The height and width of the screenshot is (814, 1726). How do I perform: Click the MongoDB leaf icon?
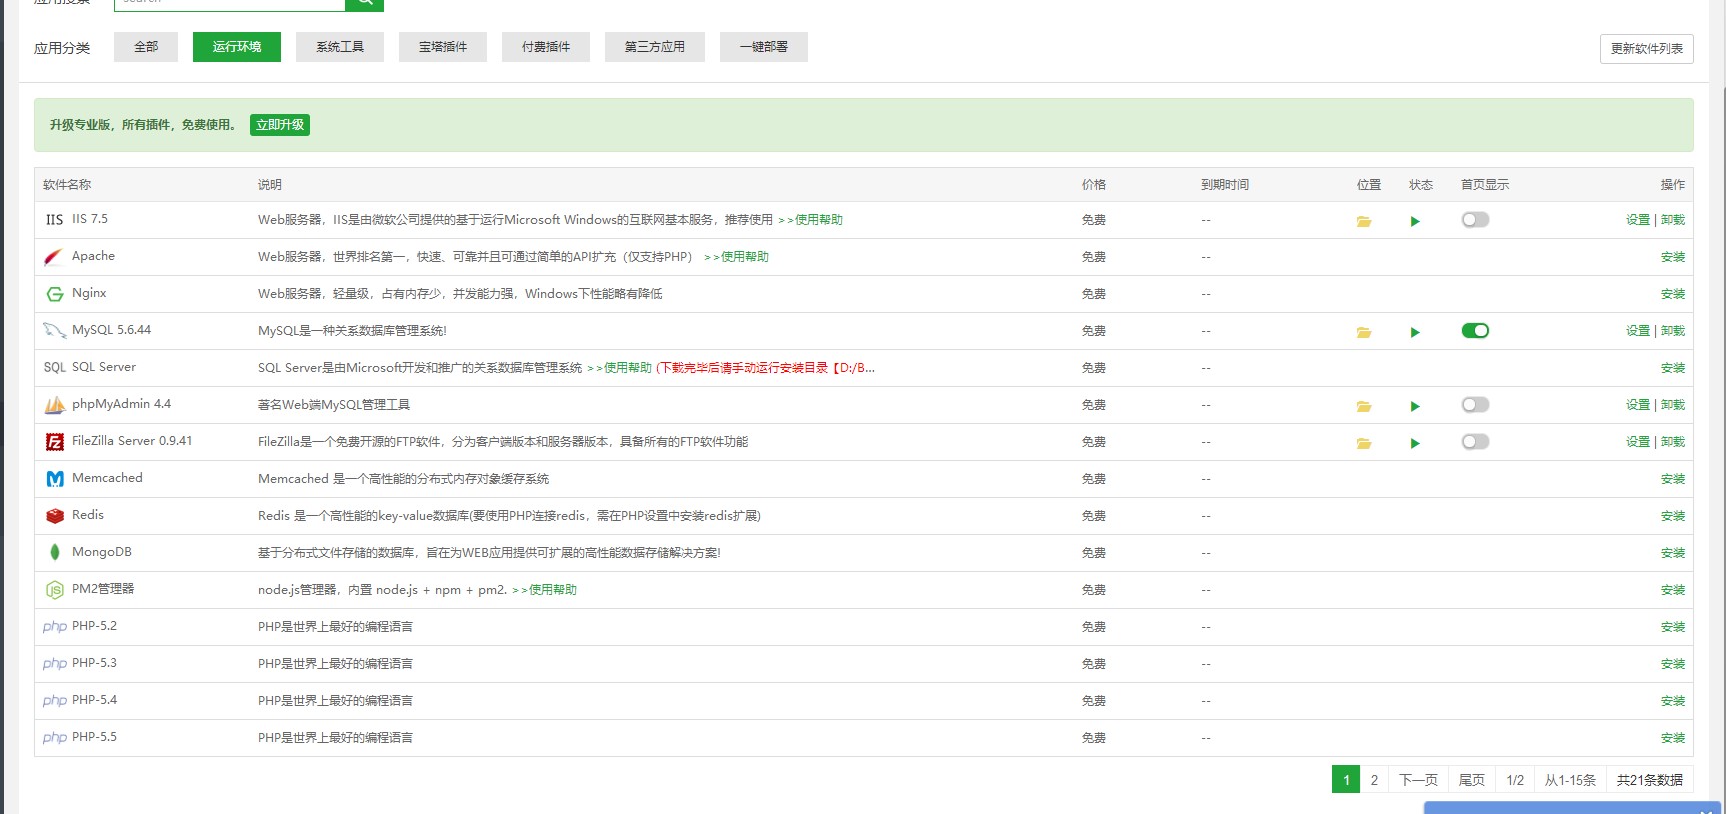[55, 552]
